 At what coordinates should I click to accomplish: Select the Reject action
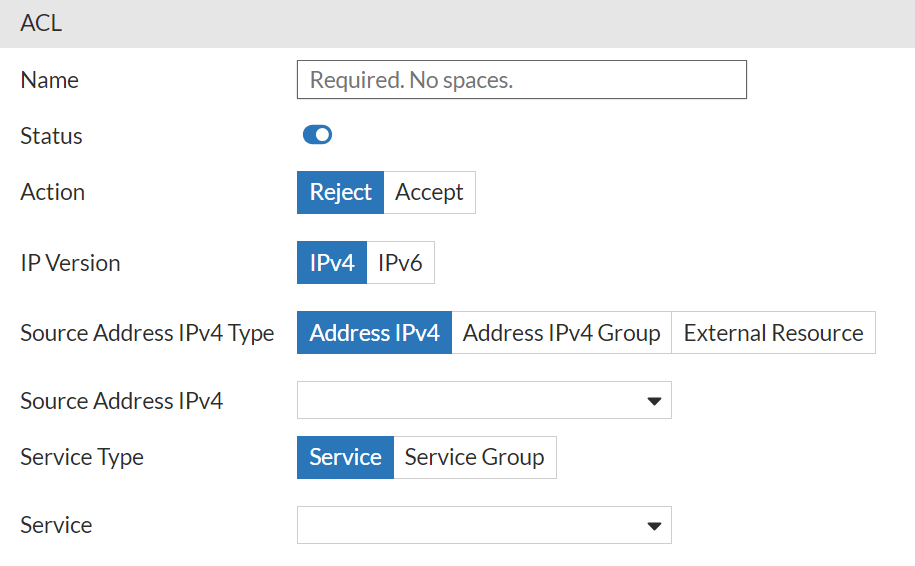pos(340,193)
